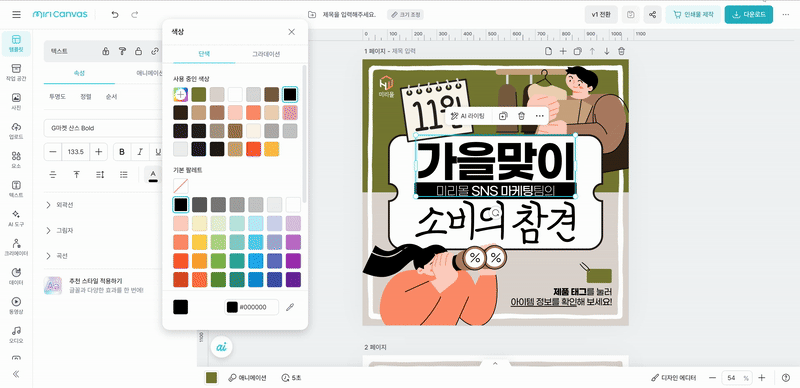Screen dimensions: 800x388
Task: Toggle bold formatting button
Action: point(121,152)
